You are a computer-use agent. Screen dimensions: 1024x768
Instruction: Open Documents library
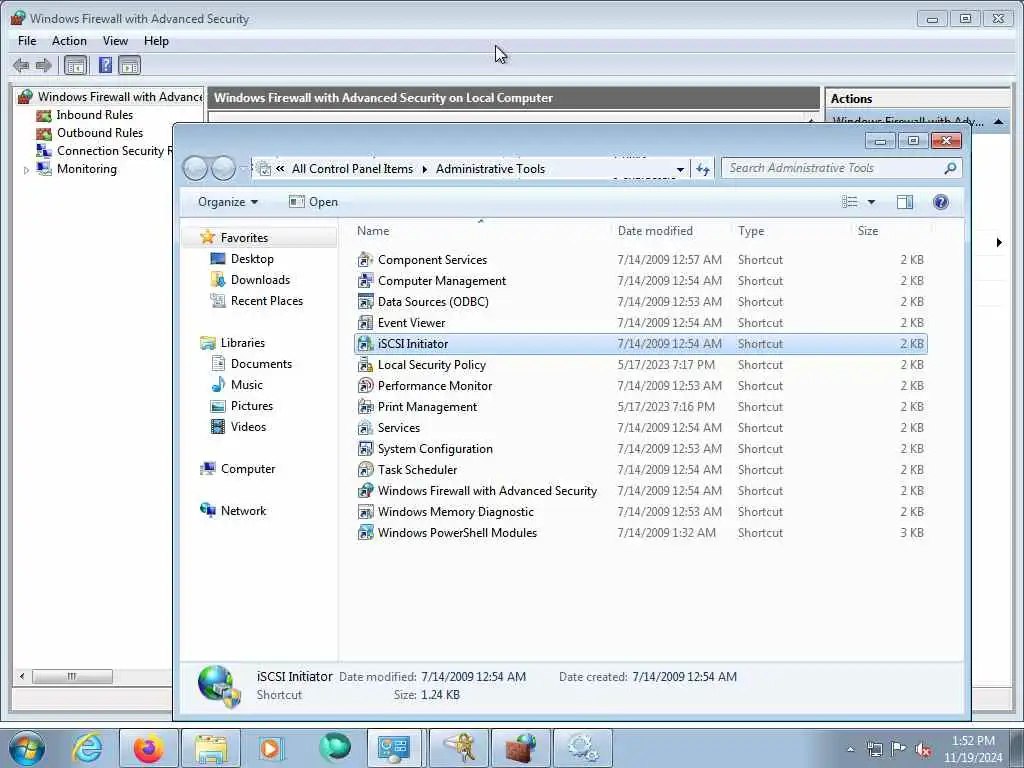point(261,364)
